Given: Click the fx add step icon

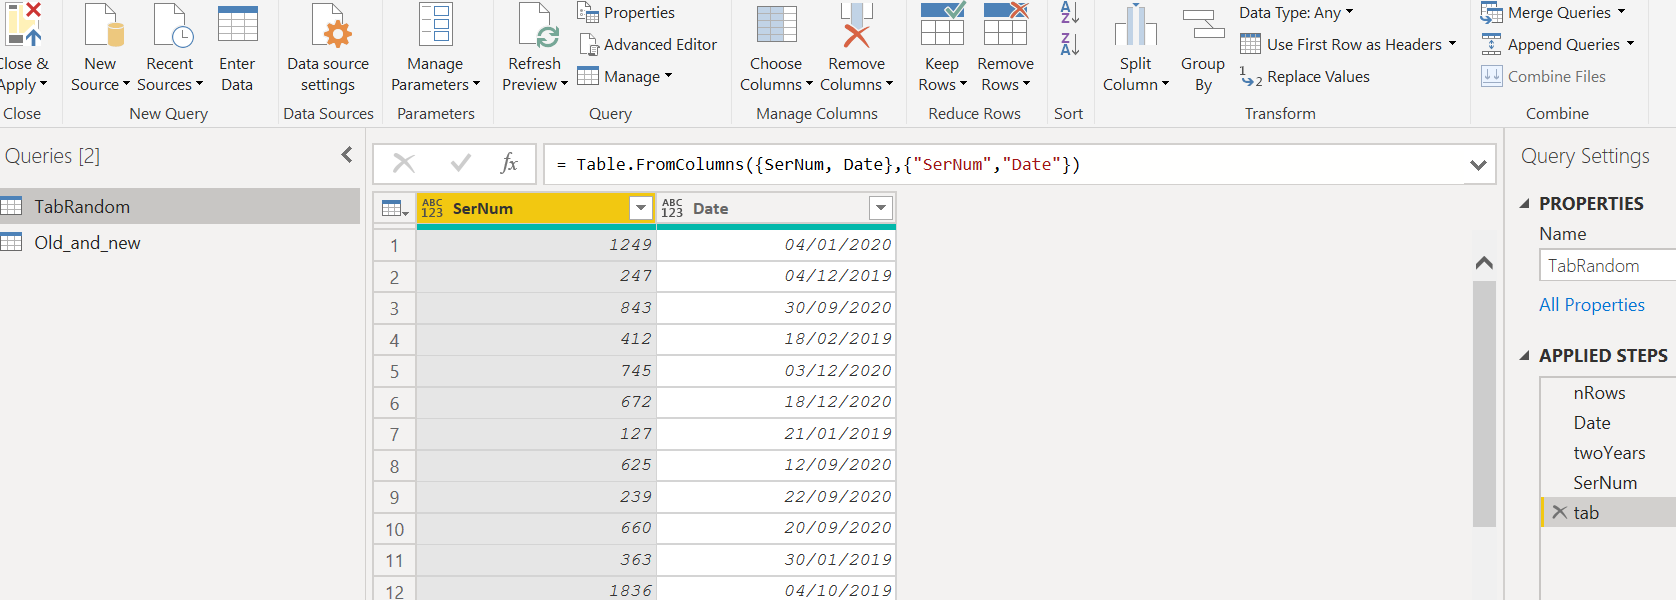Looking at the screenshot, I should coord(509,163).
